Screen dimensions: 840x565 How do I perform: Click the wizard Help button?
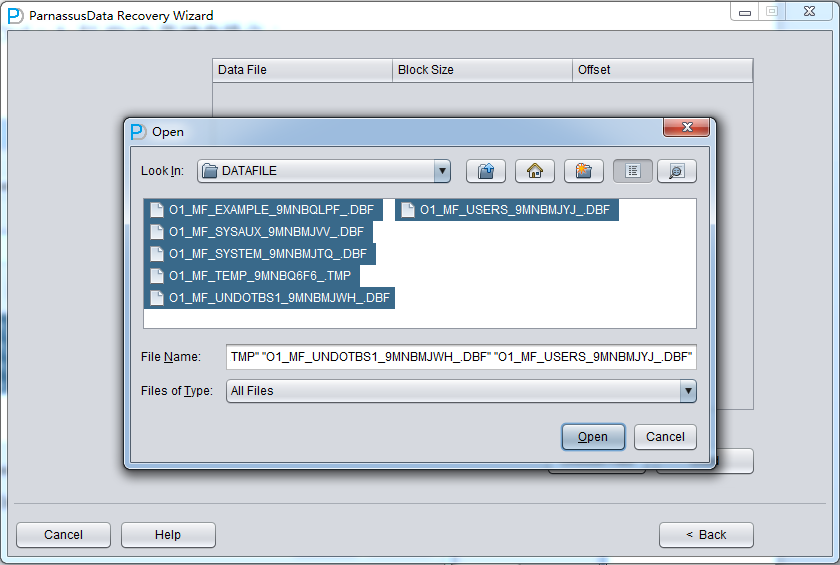tap(168, 535)
